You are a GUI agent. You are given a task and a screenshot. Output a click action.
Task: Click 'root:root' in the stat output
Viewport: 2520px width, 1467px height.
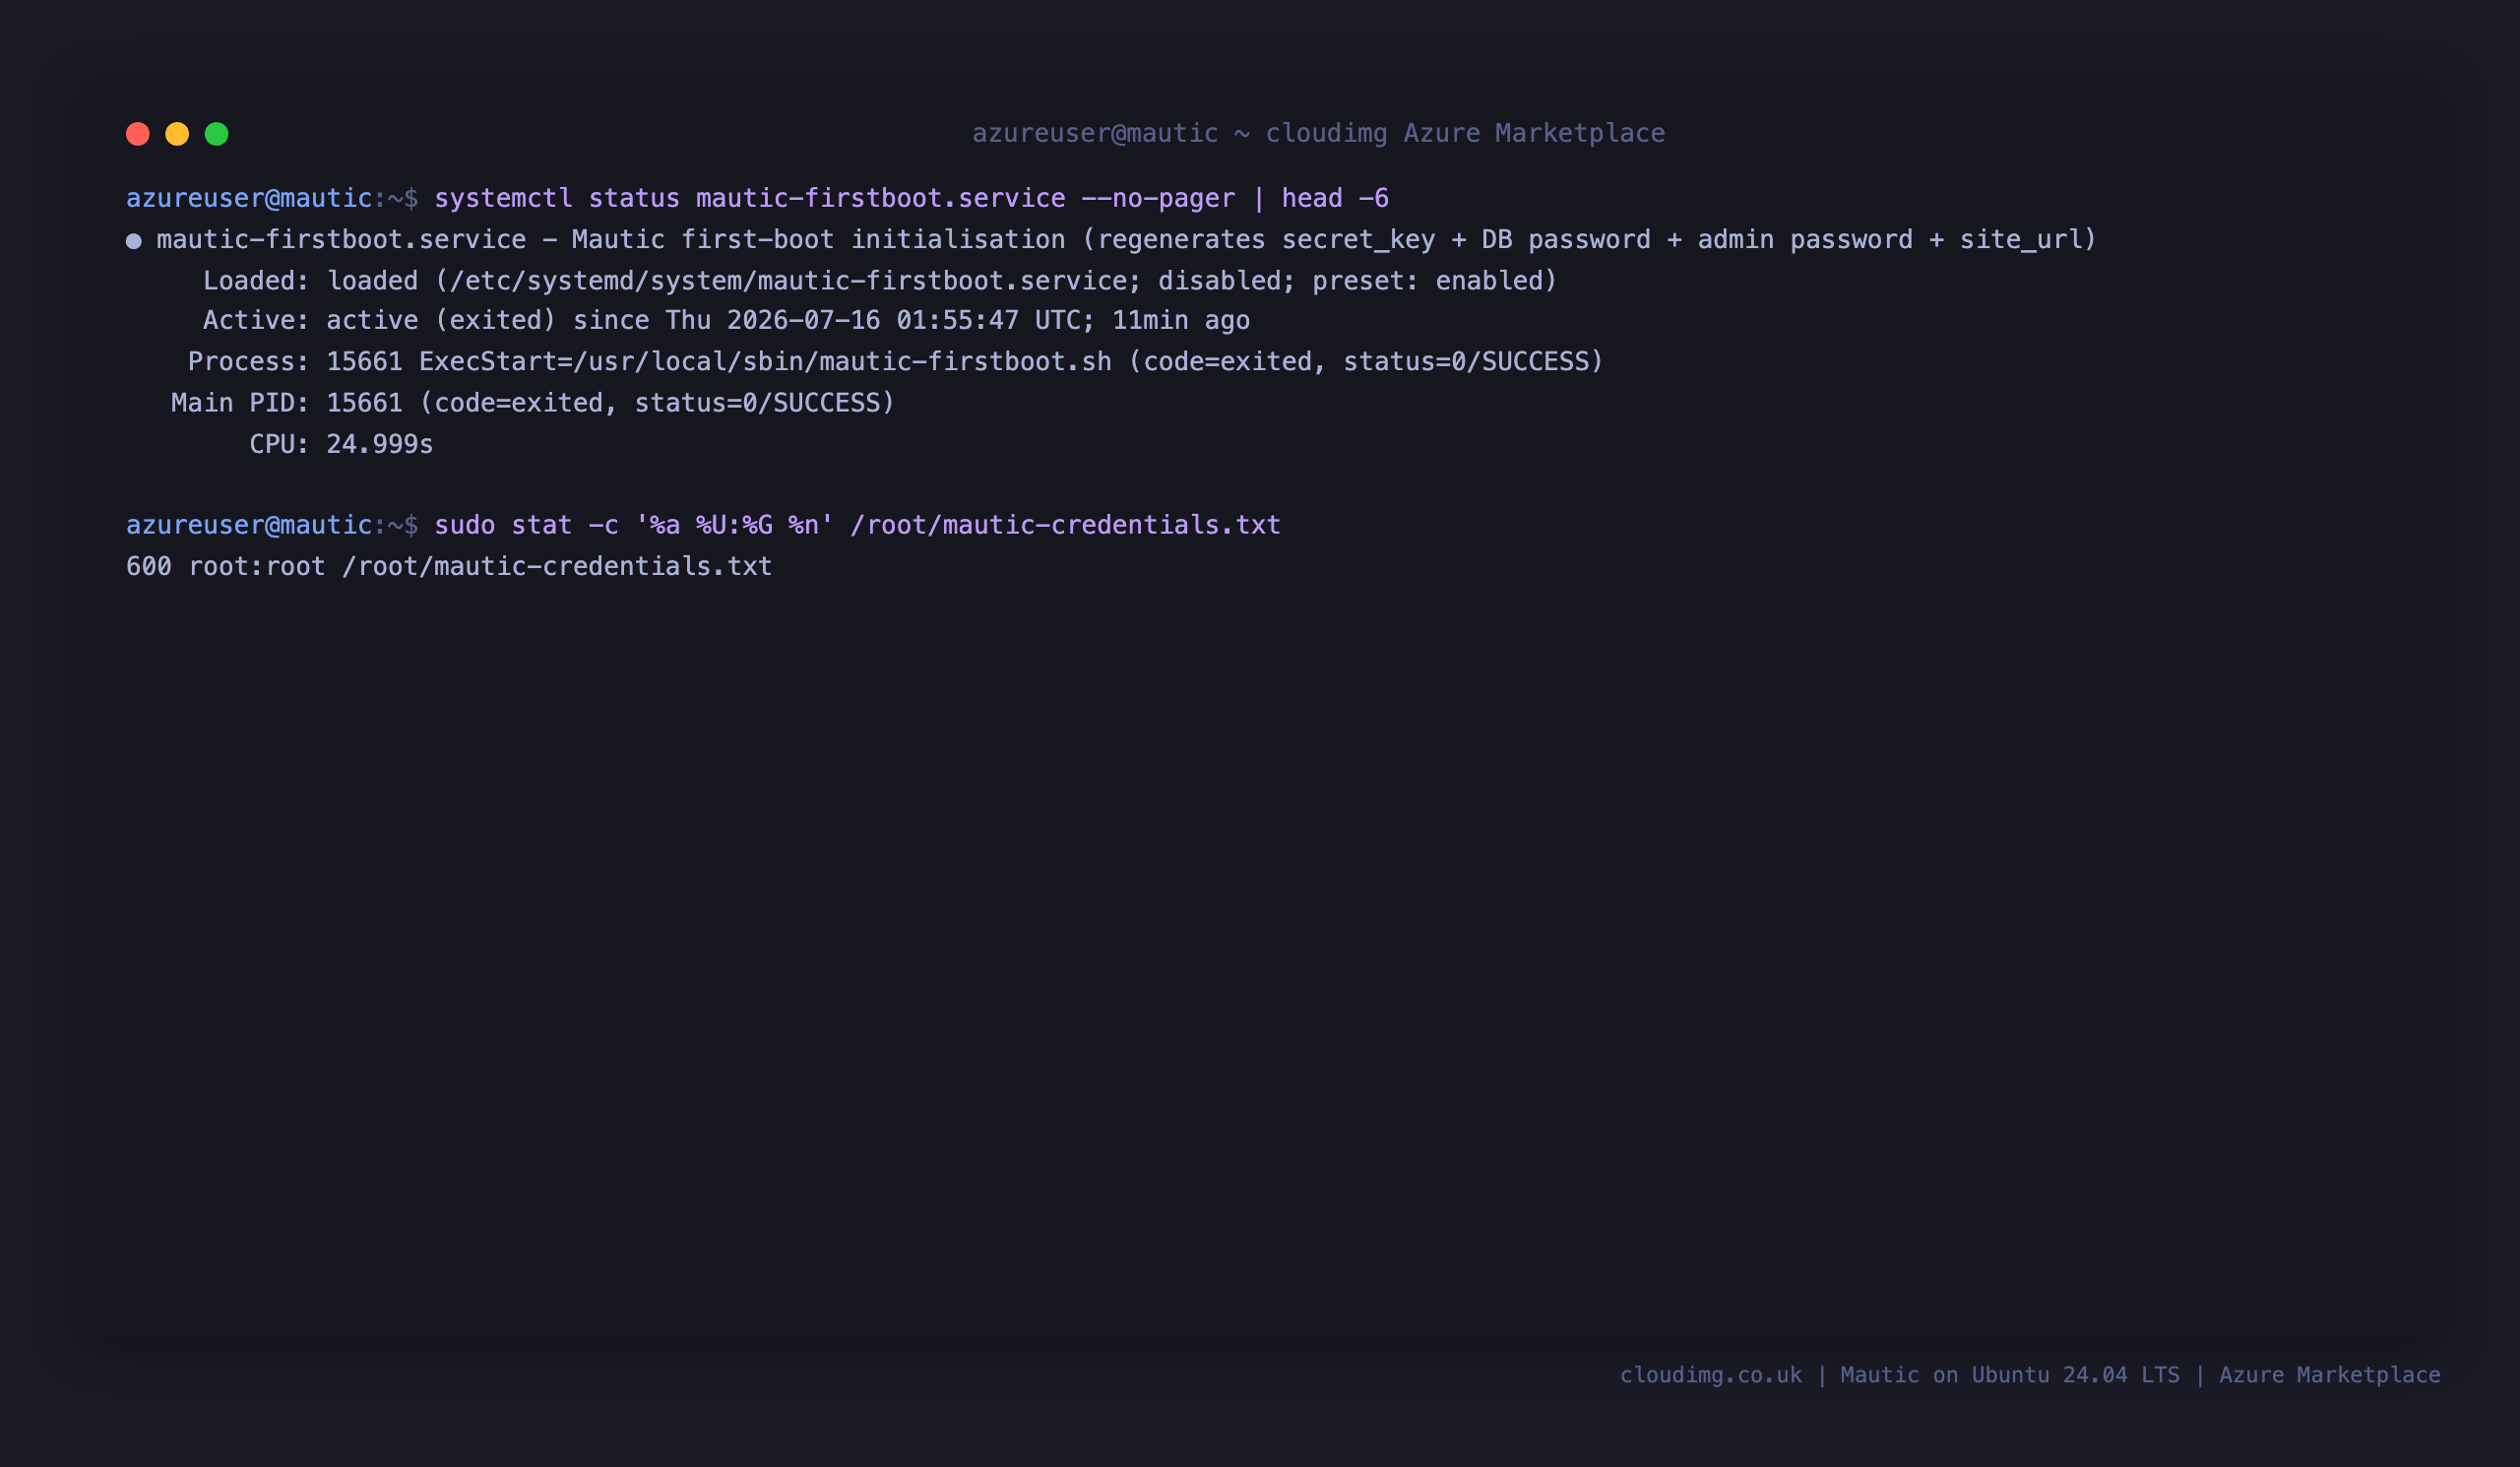[x=257, y=566]
